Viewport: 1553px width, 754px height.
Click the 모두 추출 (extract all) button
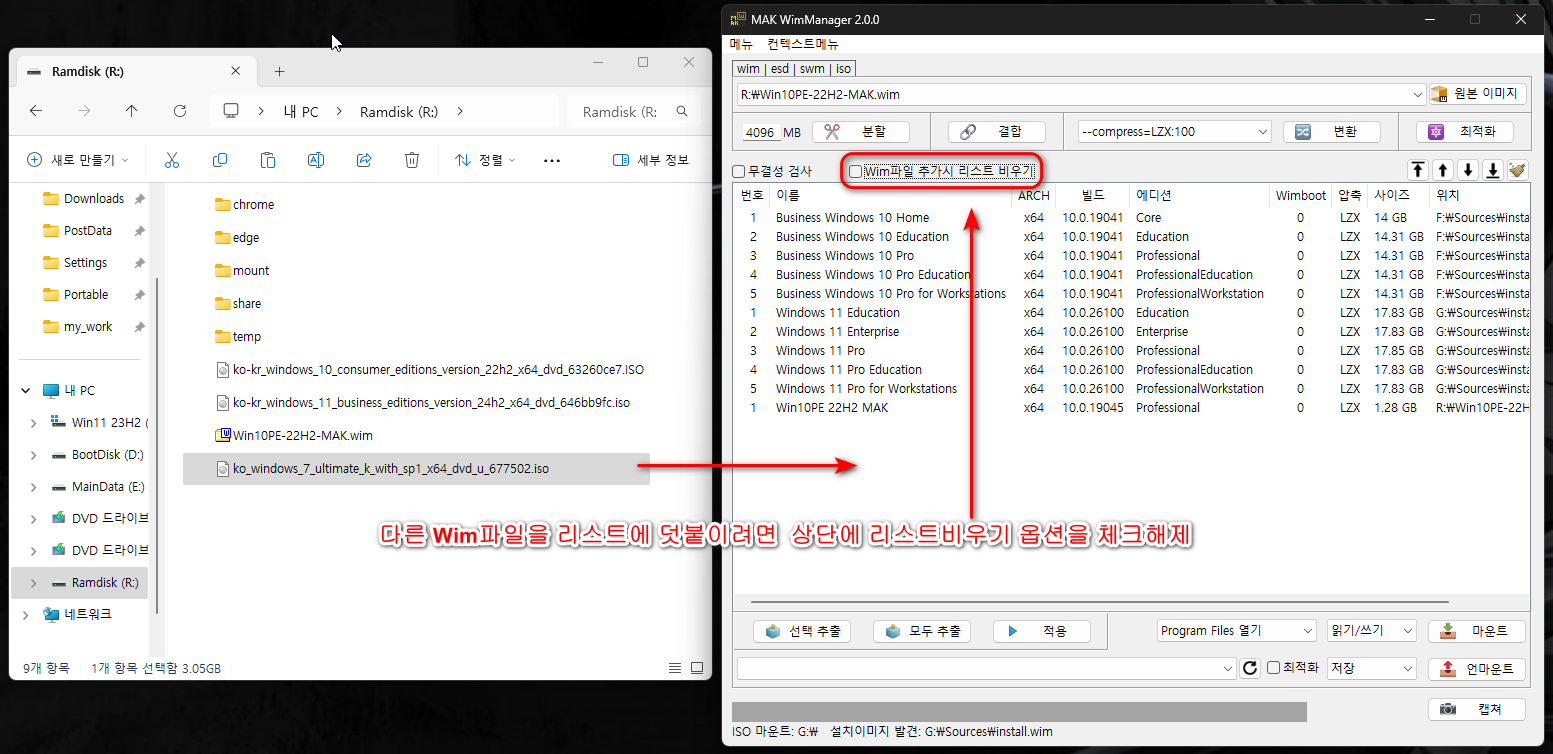coord(922,631)
